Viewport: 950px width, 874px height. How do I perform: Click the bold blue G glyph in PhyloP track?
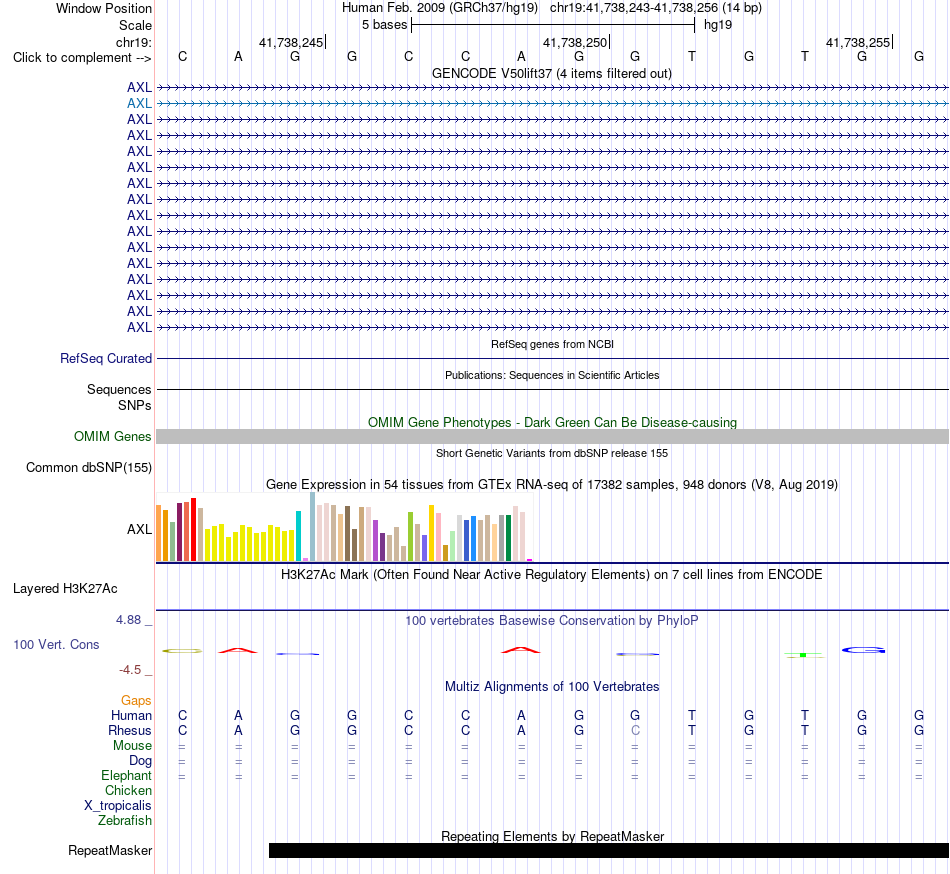pyautogui.click(x=863, y=650)
